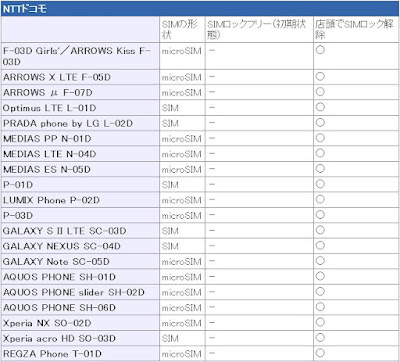400x362 pixels.
Task: Select ARROWS μ F-07D model name
Action: pyautogui.click(x=48, y=93)
